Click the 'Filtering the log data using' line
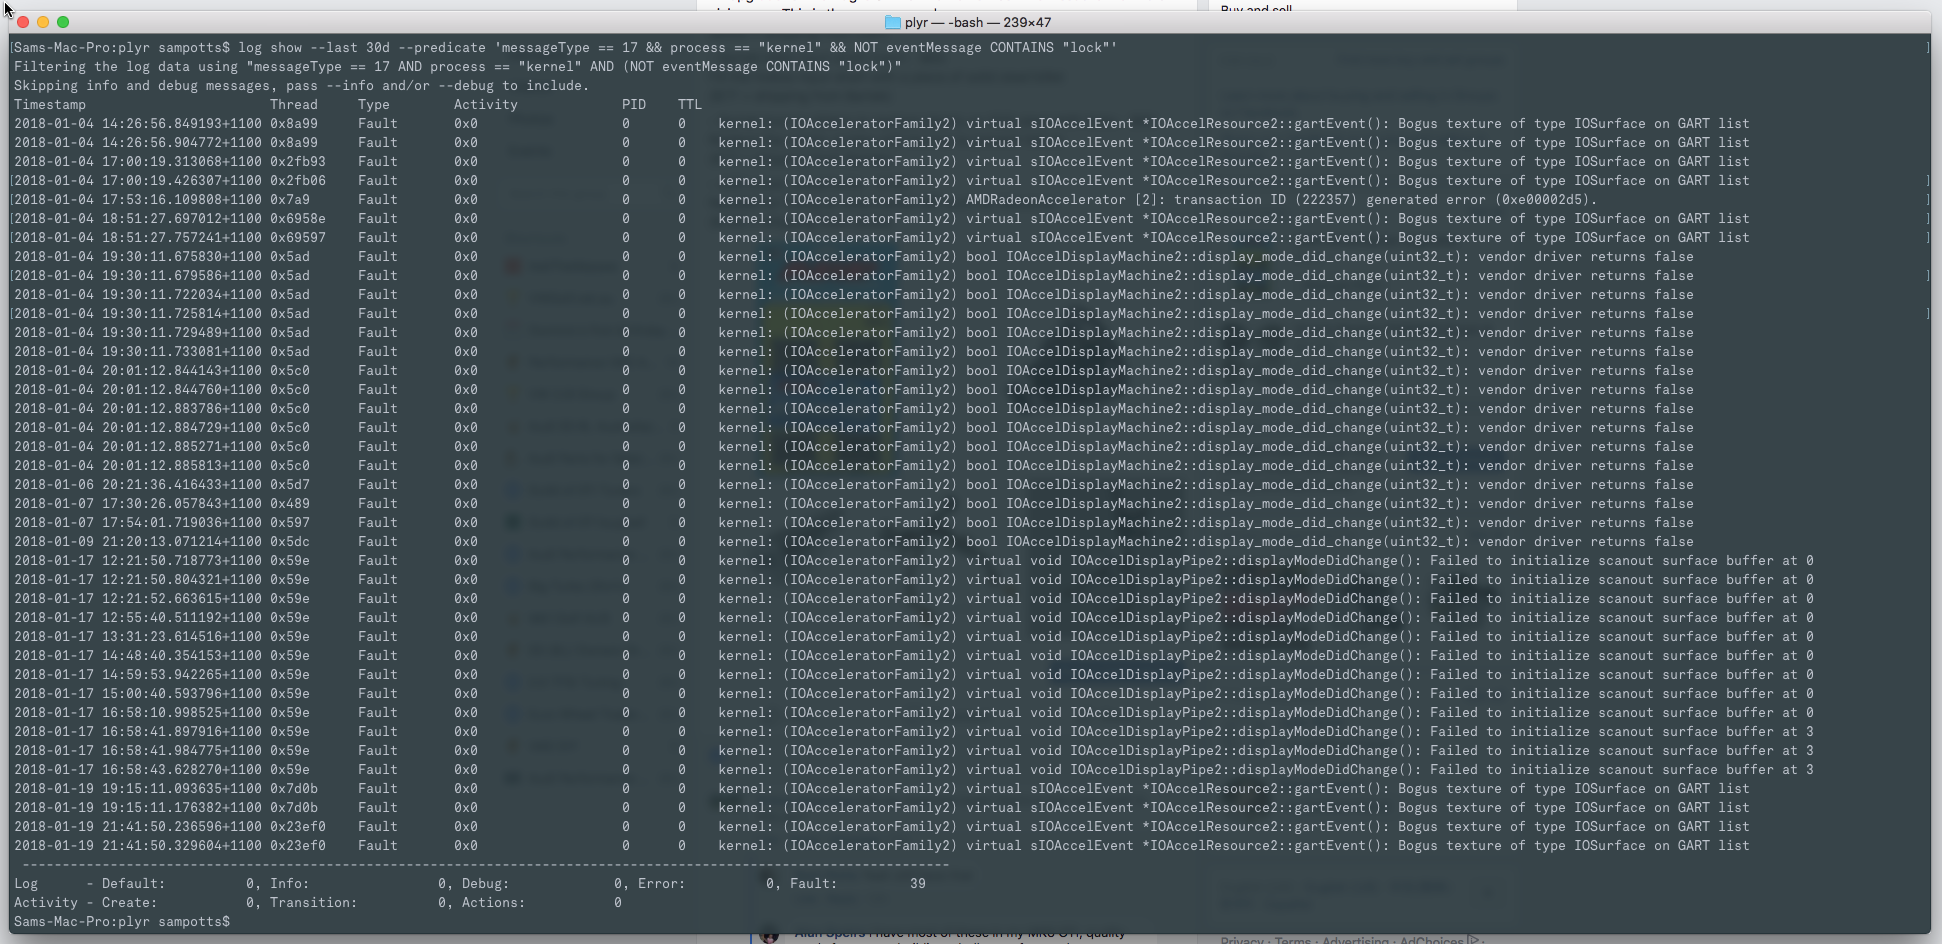Viewport: 1942px width, 944px height. [458, 67]
